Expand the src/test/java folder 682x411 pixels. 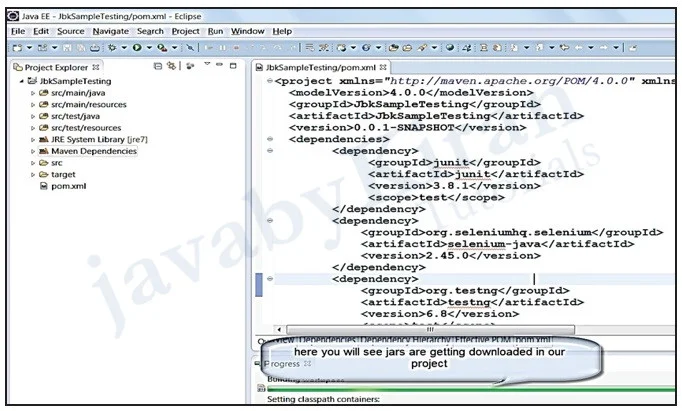pos(33,117)
